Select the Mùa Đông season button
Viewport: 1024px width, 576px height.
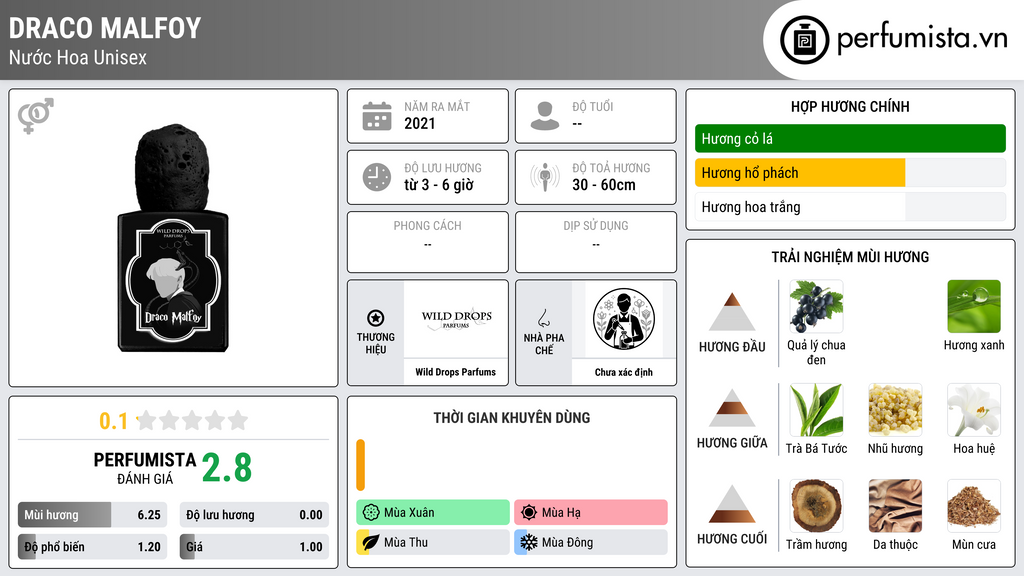[591, 542]
